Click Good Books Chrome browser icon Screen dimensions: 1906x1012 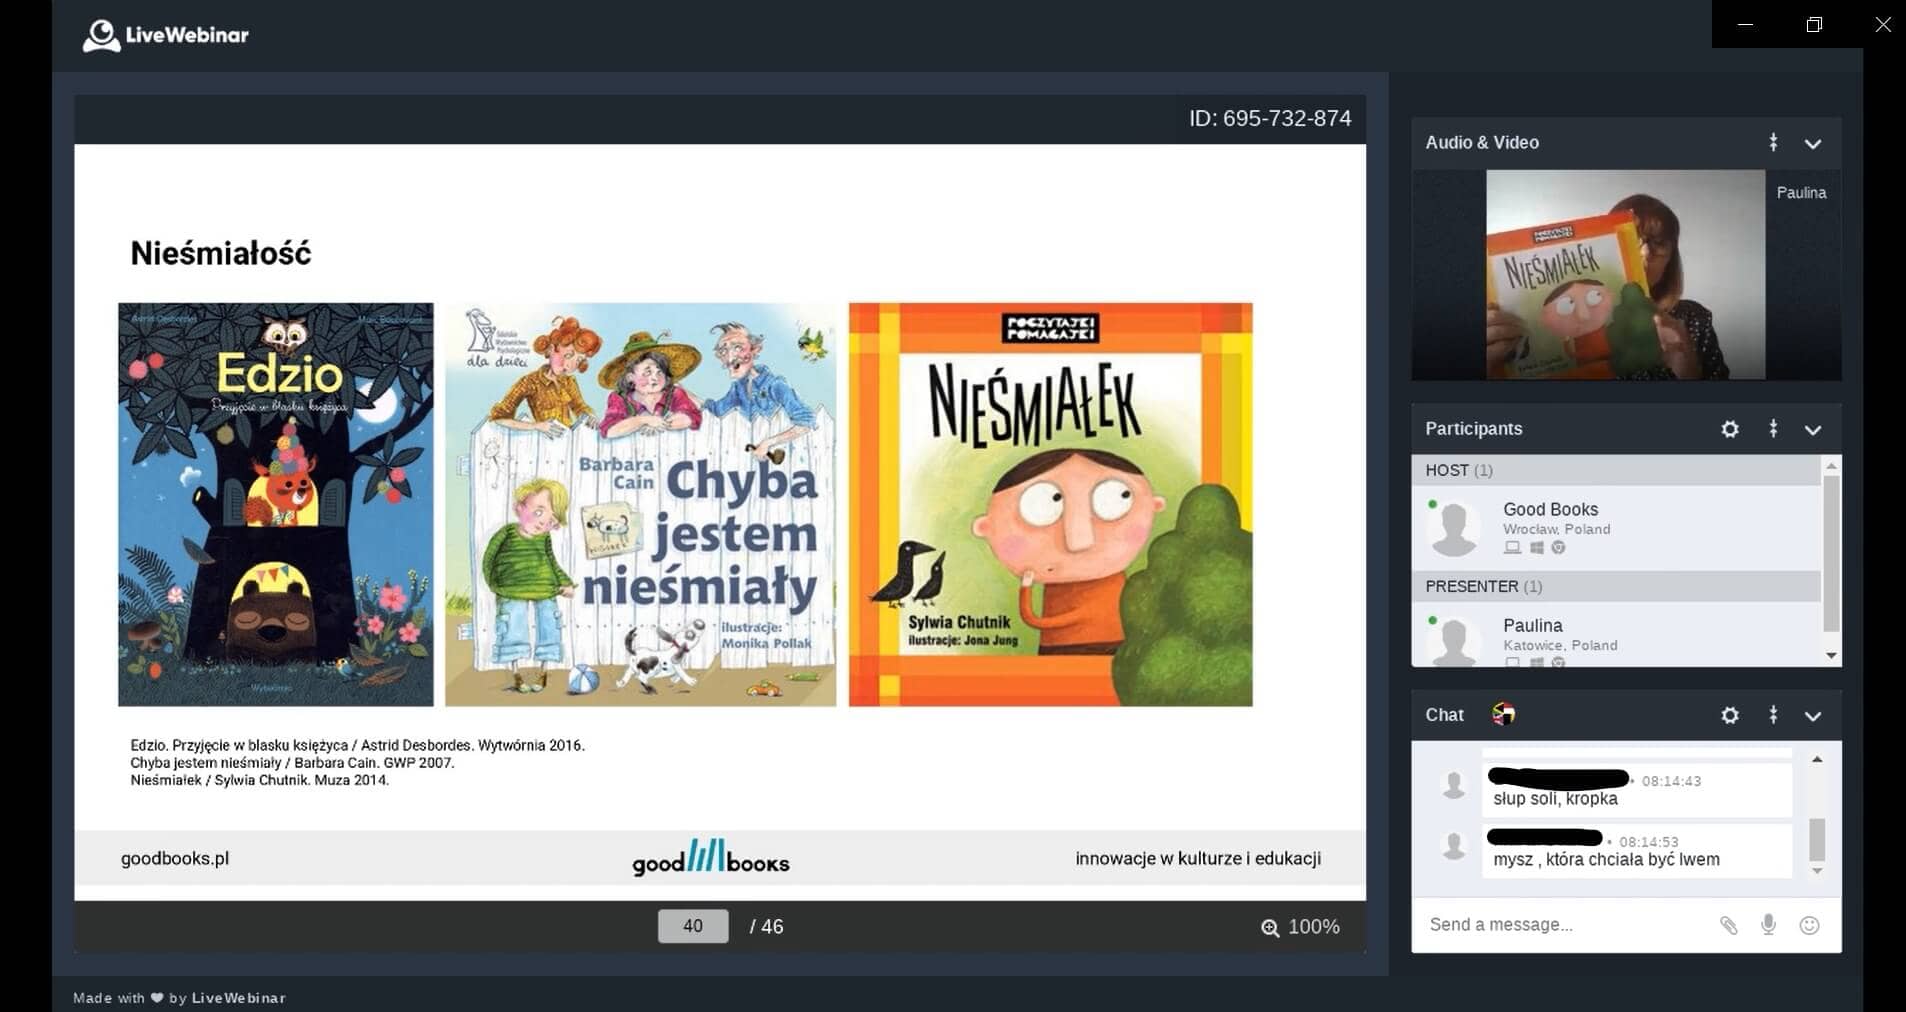(x=1558, y=547)
